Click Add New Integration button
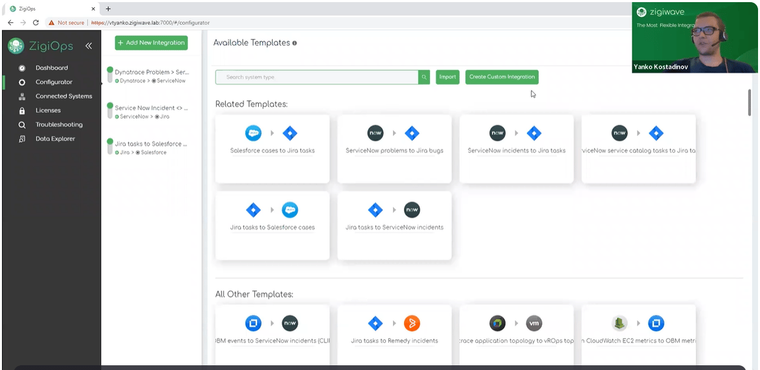The height and width of the screenshot is (370, 760). pos(151,43)
